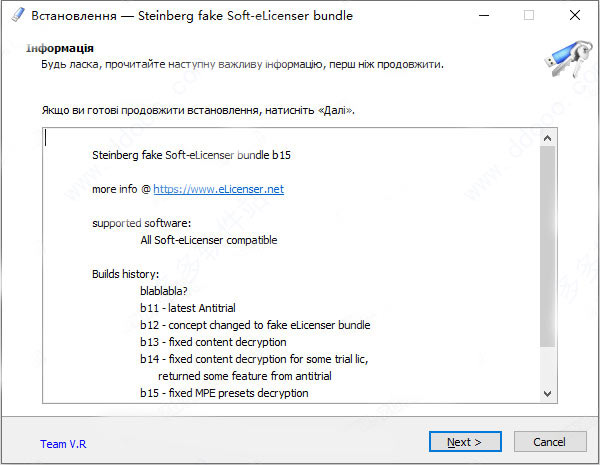Click the installer icon in the title bar
The width and height of the screenshot is (600, 465).
coord(16,16)
